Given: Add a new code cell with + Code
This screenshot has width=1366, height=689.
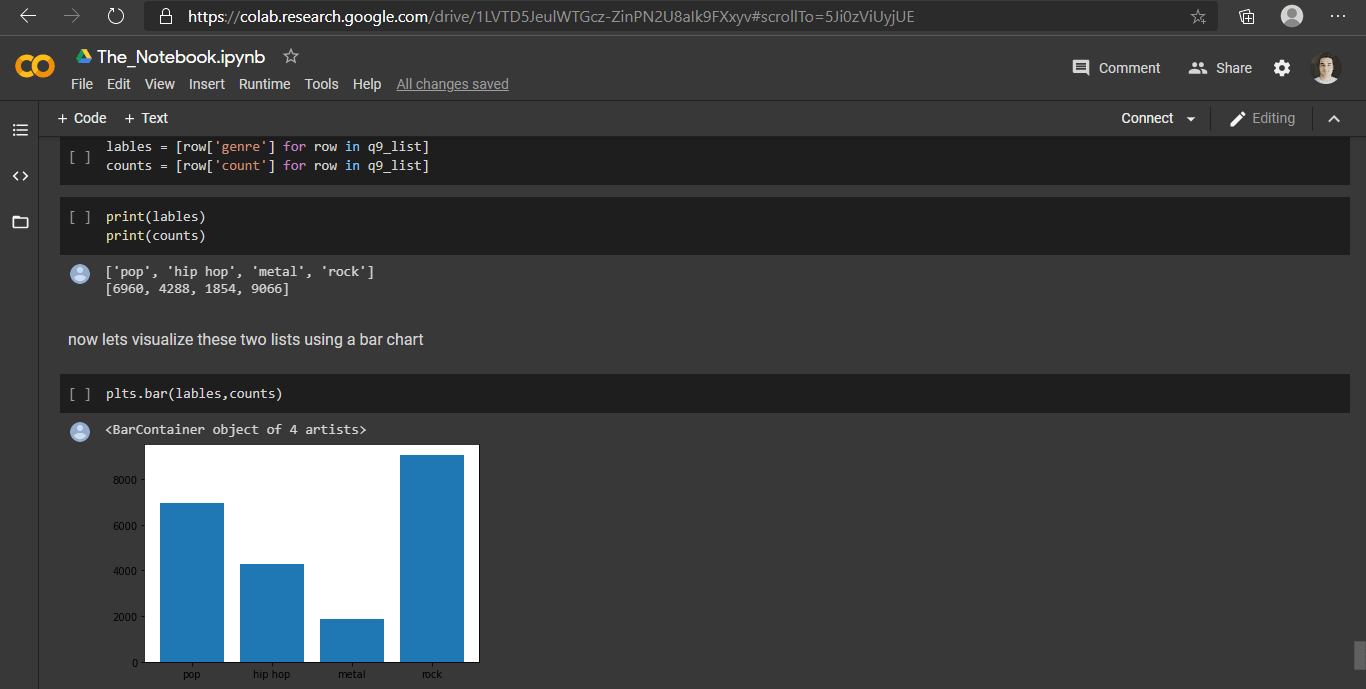Looking at the screenshot, I should click(81, 118).
